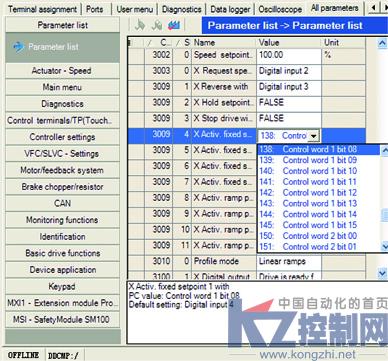Open Control terminals/TP category
Viewport: 388px width, 361px height.
[x=62, y=120]
